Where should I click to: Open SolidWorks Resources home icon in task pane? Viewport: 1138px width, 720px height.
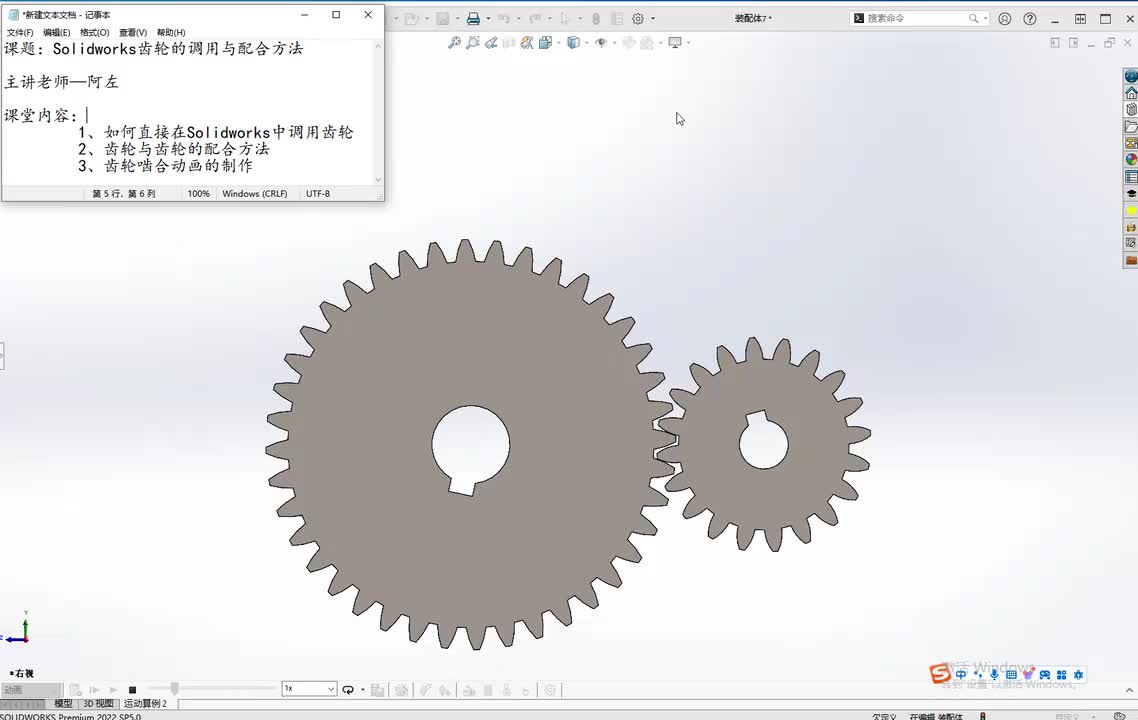point(1131,93)
